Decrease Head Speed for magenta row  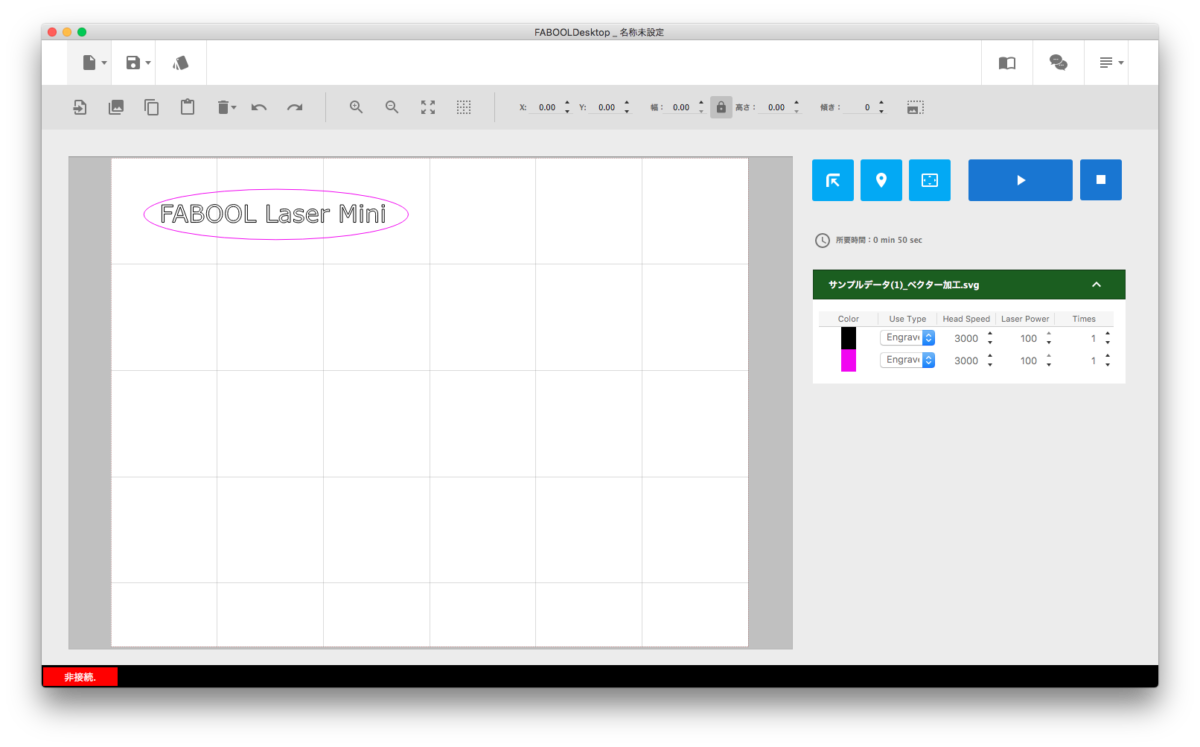coord(990,365)
